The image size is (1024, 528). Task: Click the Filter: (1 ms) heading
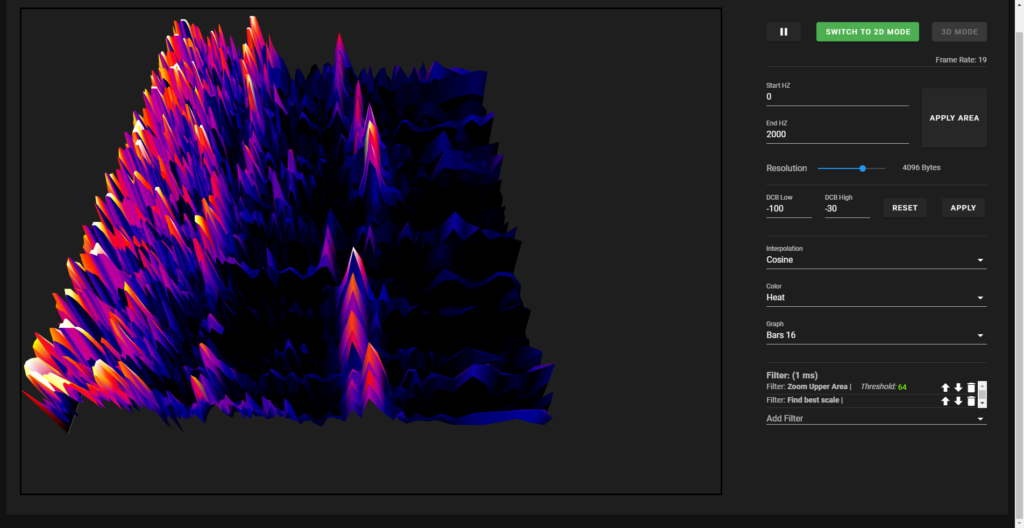pyautogui.click(x=792, y=376)
